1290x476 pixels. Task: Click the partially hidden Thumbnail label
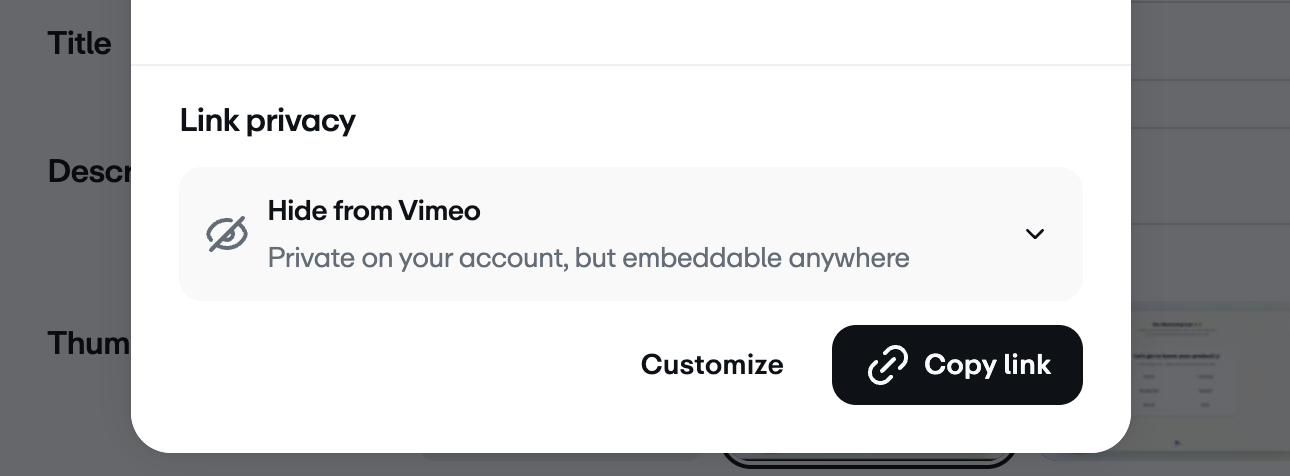[x=89, y=343]
